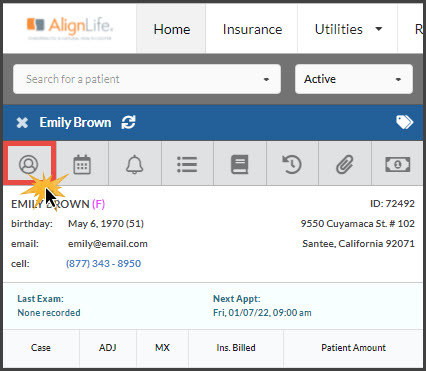
Task: Expand the Utilities menu
Action: click(x=348, y=29)
